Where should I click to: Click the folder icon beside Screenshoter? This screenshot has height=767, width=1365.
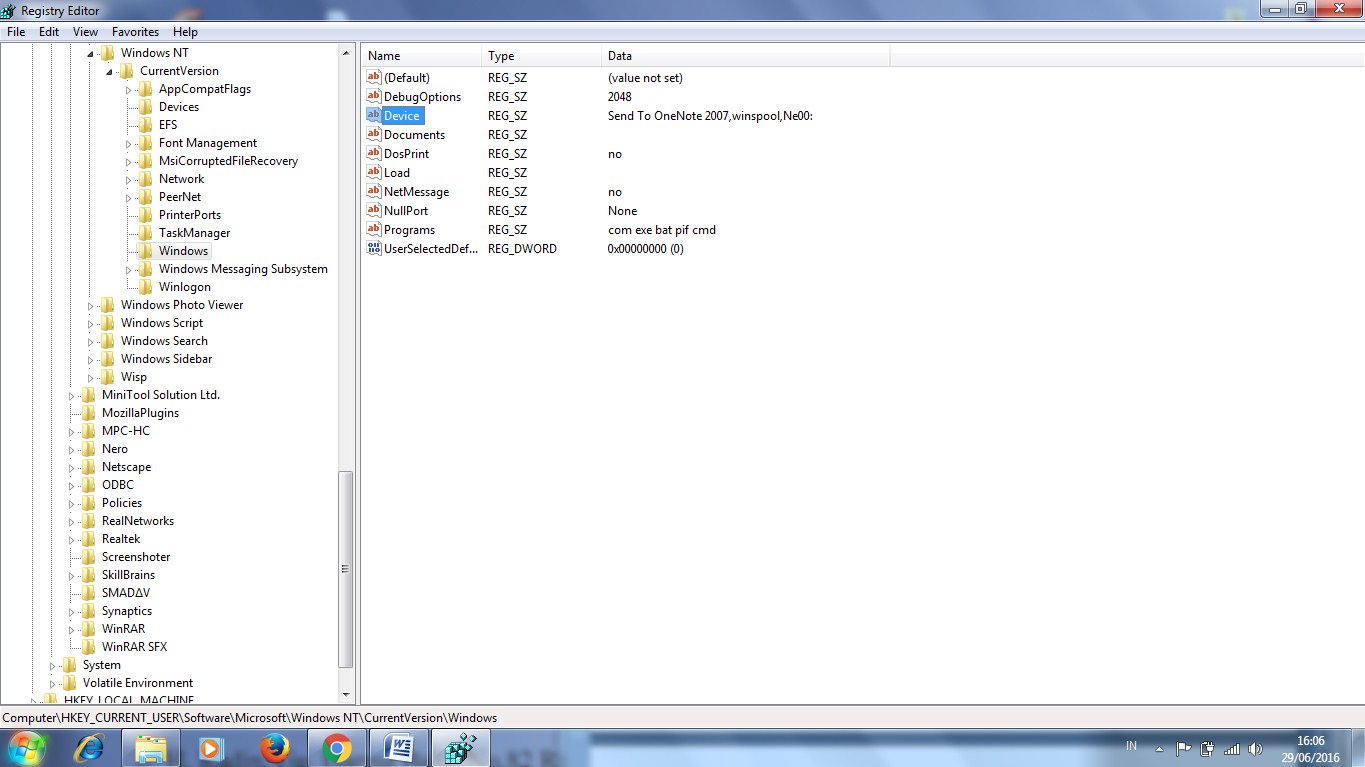point(89,557)
